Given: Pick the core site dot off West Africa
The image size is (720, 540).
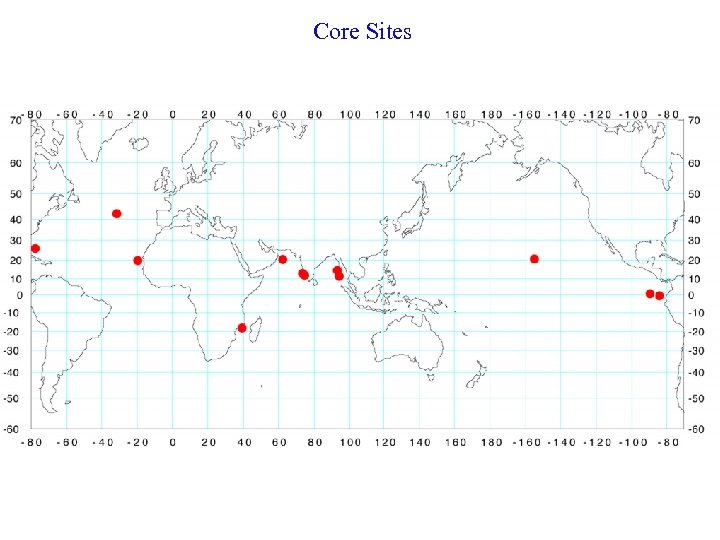Looking at the screenshot, I should 138,260.
